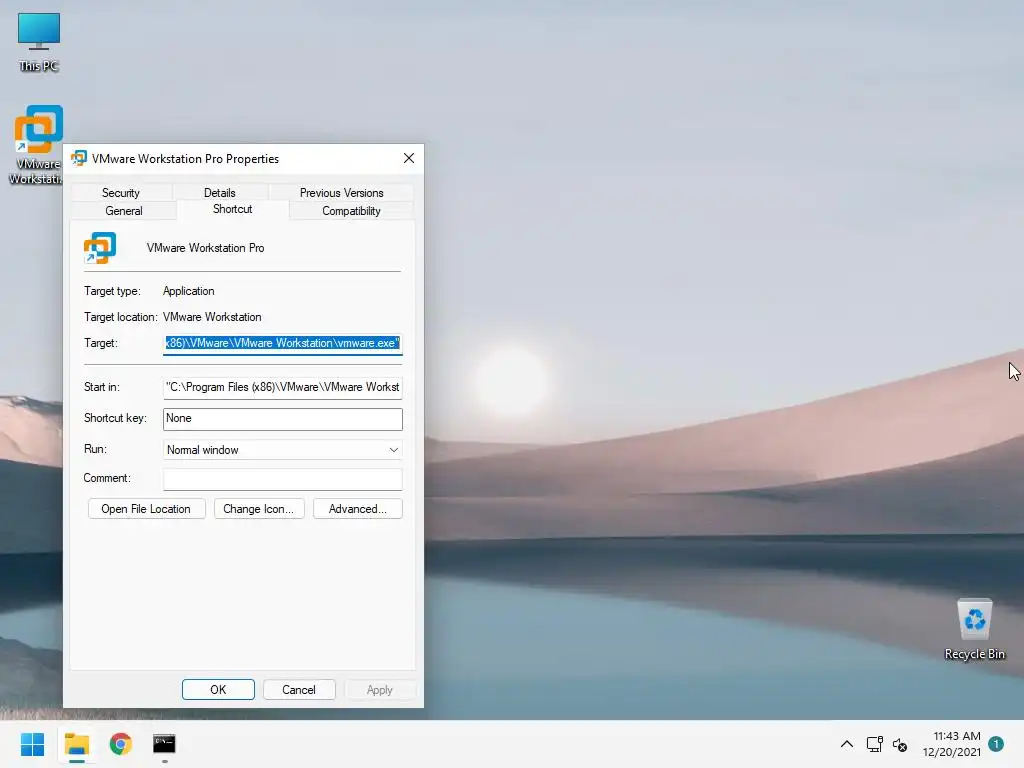Open the Command Prompt taskbar icon
This screenshot has width=1024, height=768.
[x=164, y=744]
